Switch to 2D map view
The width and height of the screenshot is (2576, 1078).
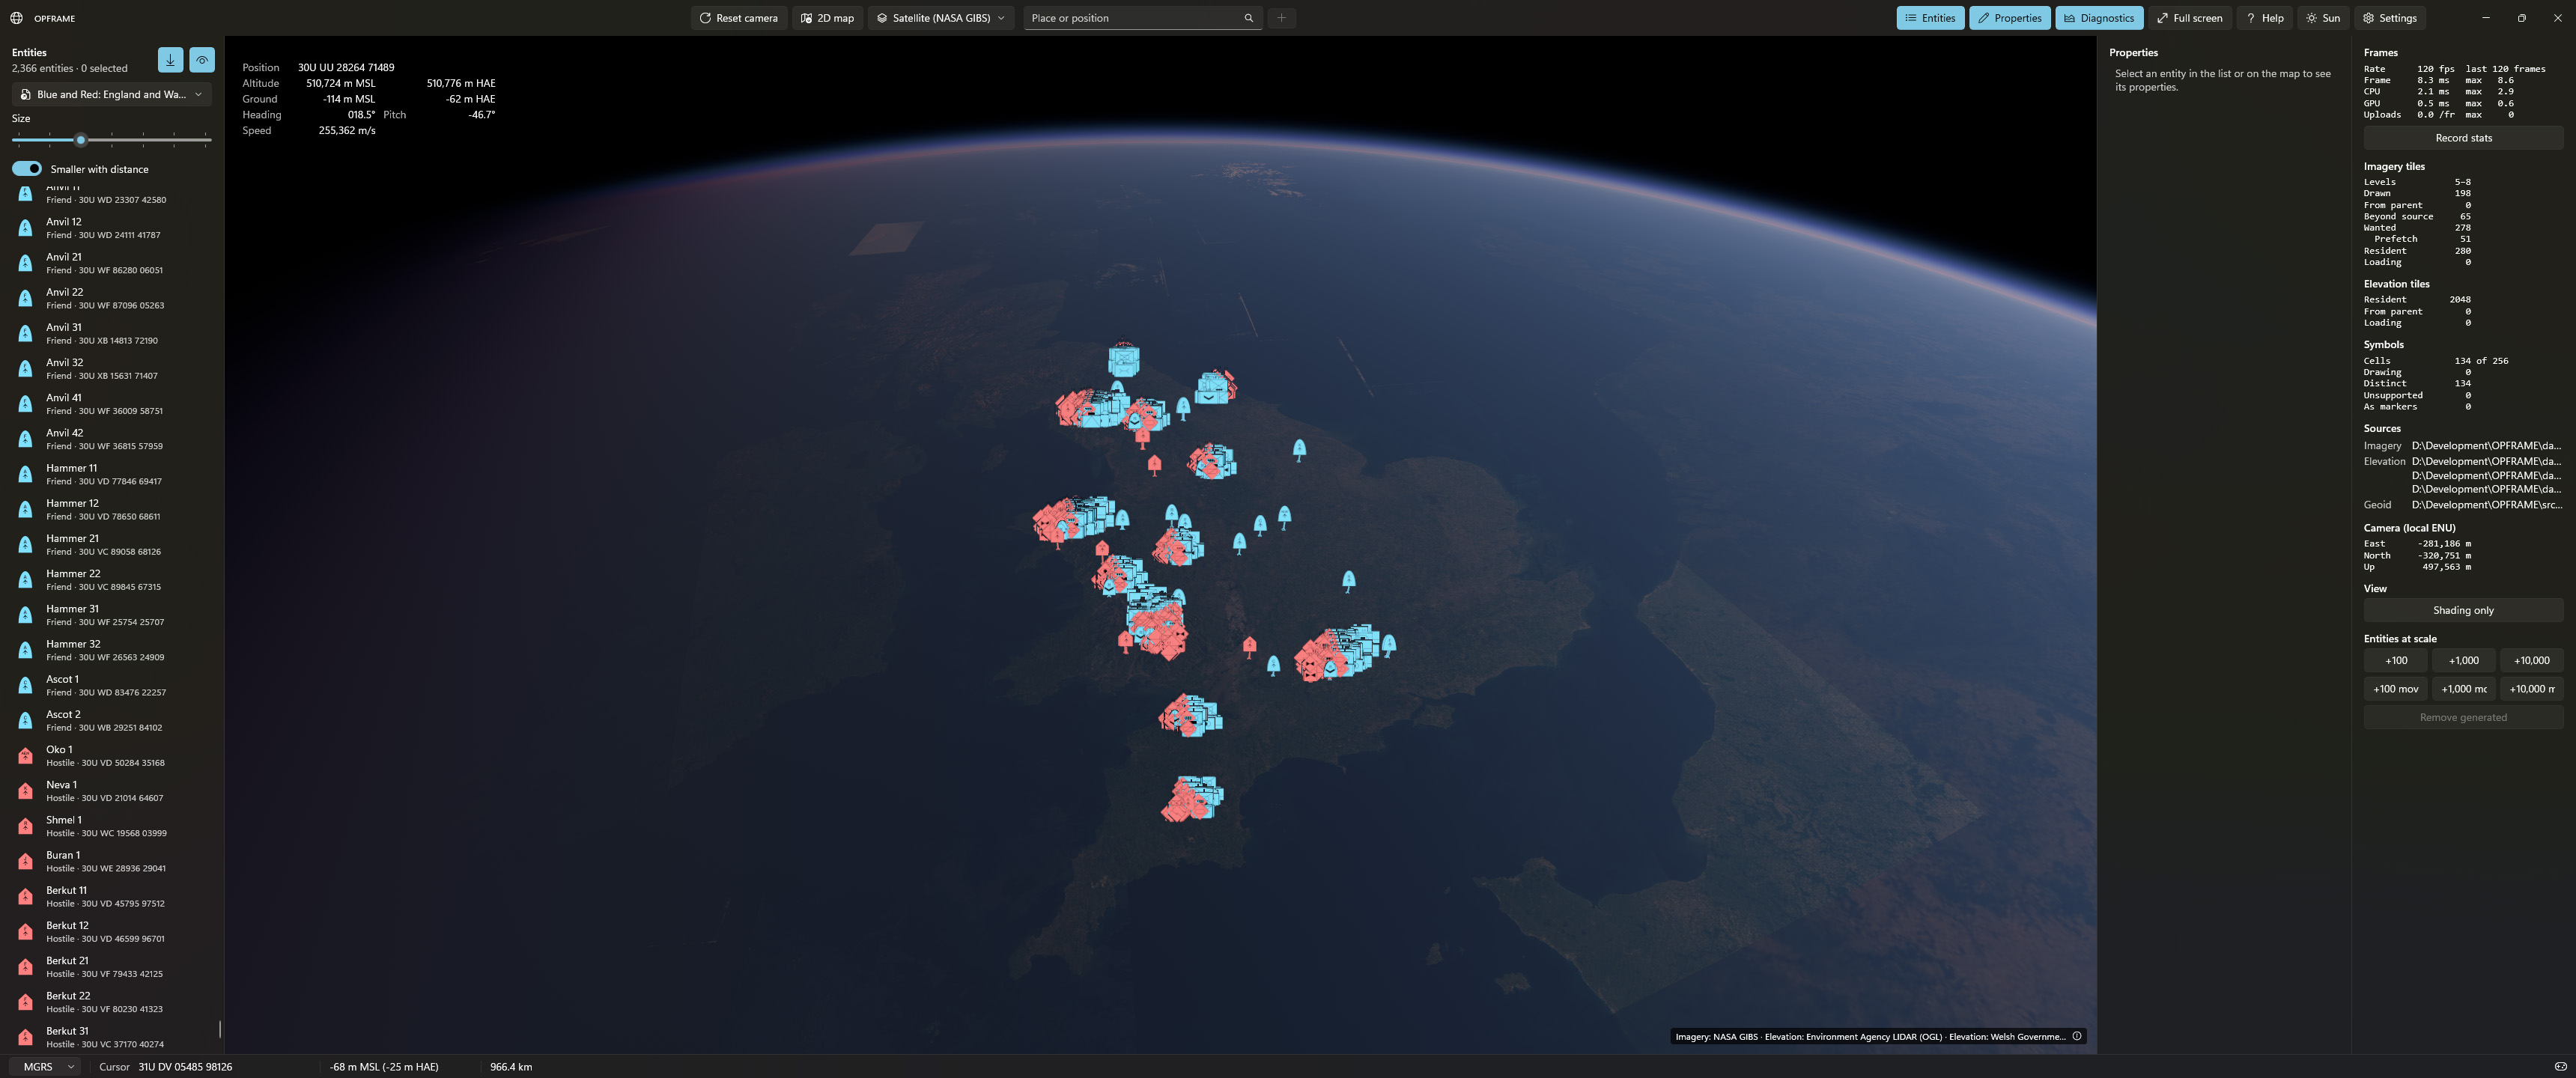coord(828,18)
